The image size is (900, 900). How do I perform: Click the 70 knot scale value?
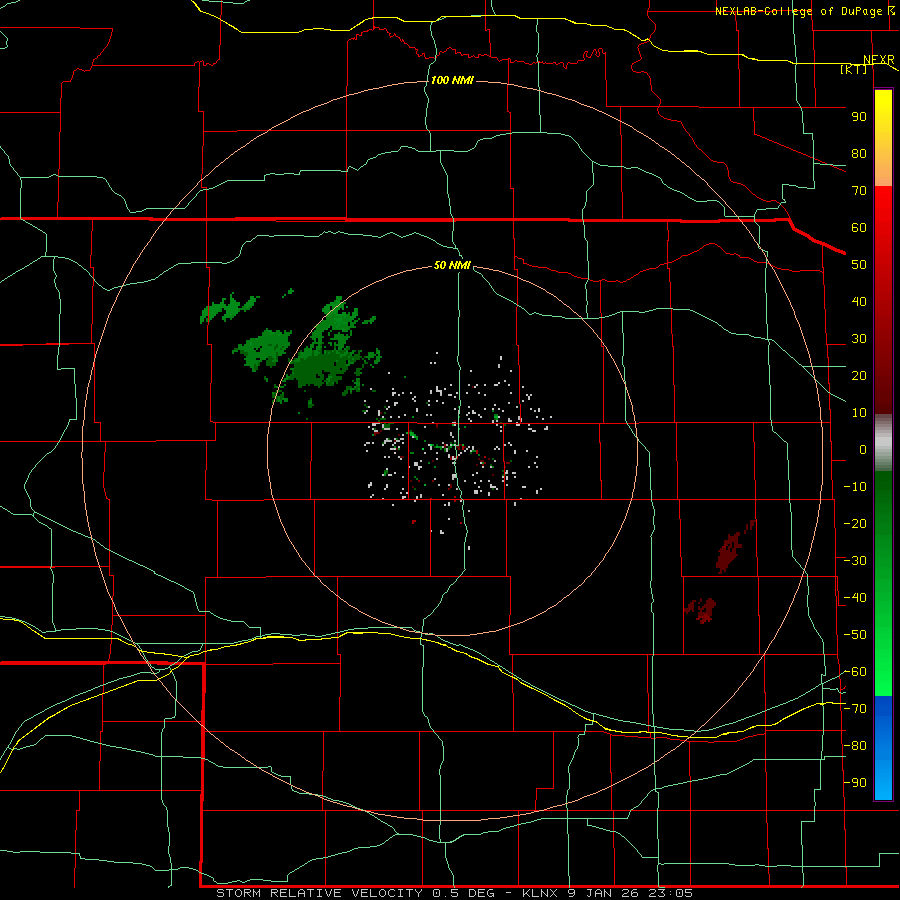tap(859, 191)
